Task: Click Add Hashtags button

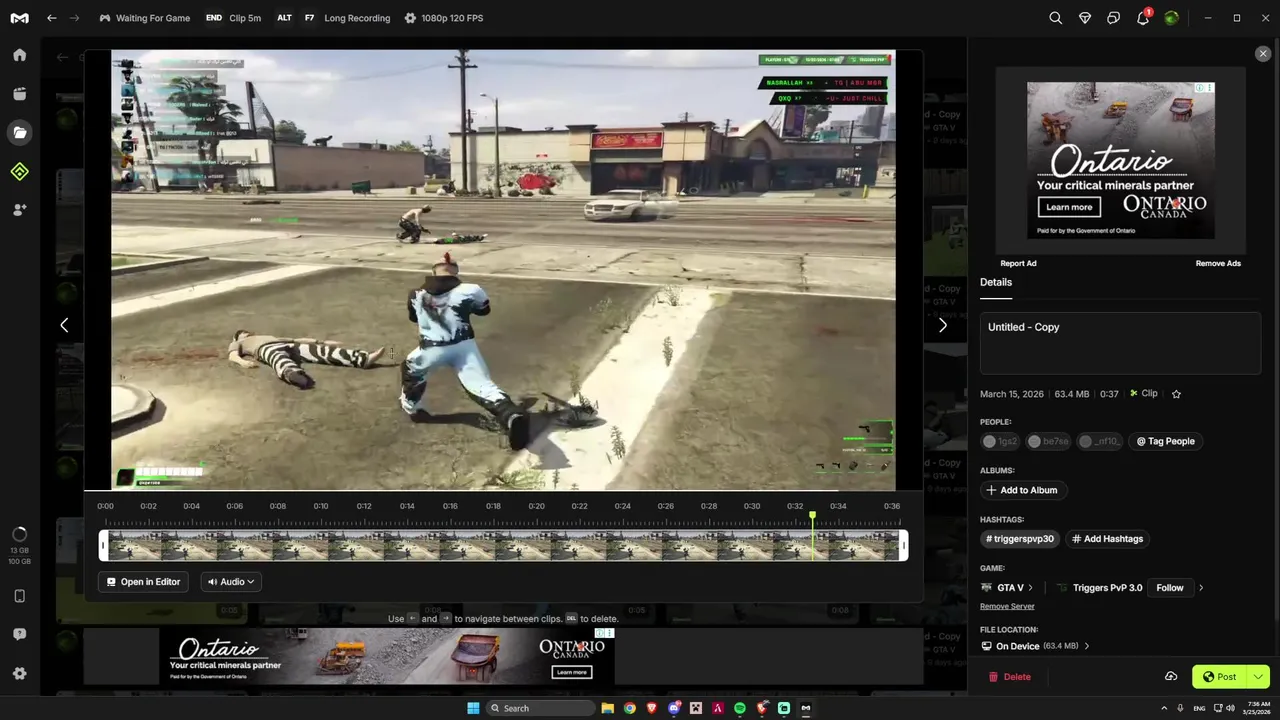Action: click(x=1107, y=539)
